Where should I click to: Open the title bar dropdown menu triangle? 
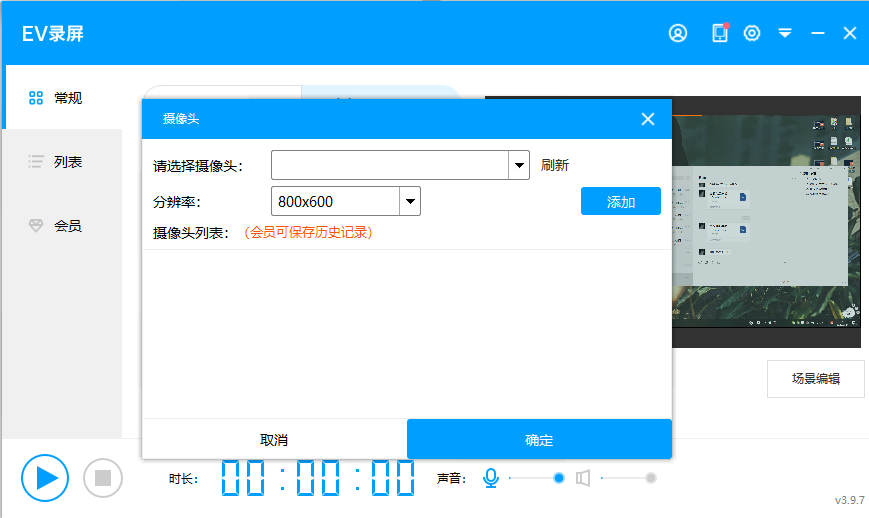point(785,33)
